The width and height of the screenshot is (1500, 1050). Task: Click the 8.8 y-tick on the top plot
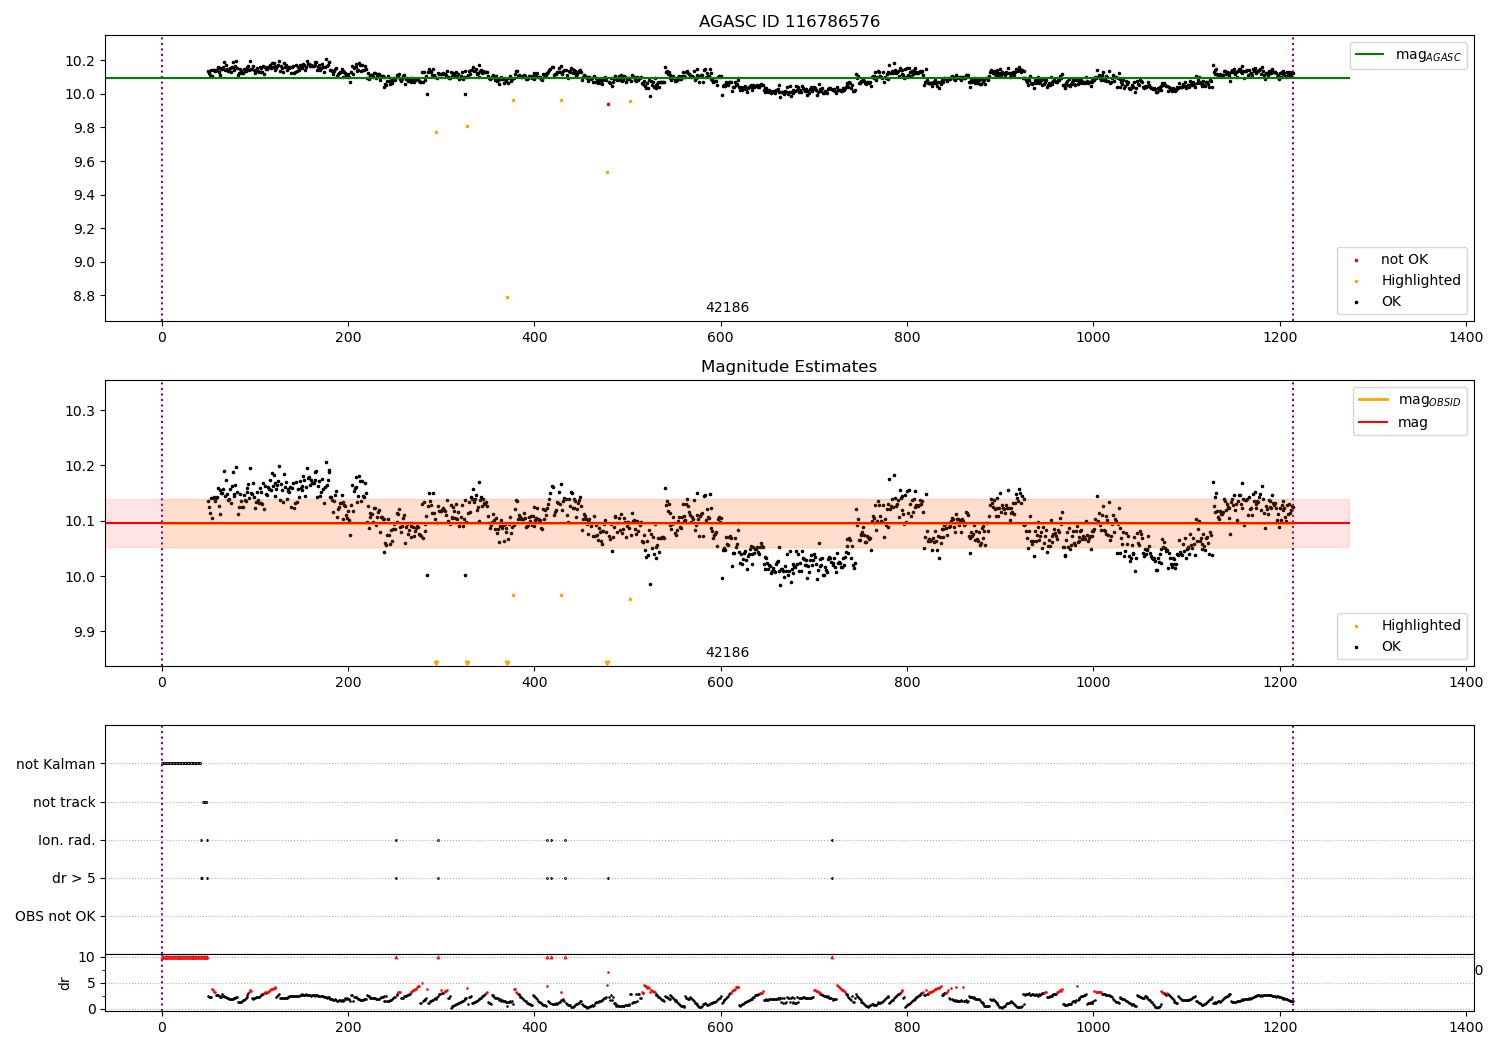[83, 296]
